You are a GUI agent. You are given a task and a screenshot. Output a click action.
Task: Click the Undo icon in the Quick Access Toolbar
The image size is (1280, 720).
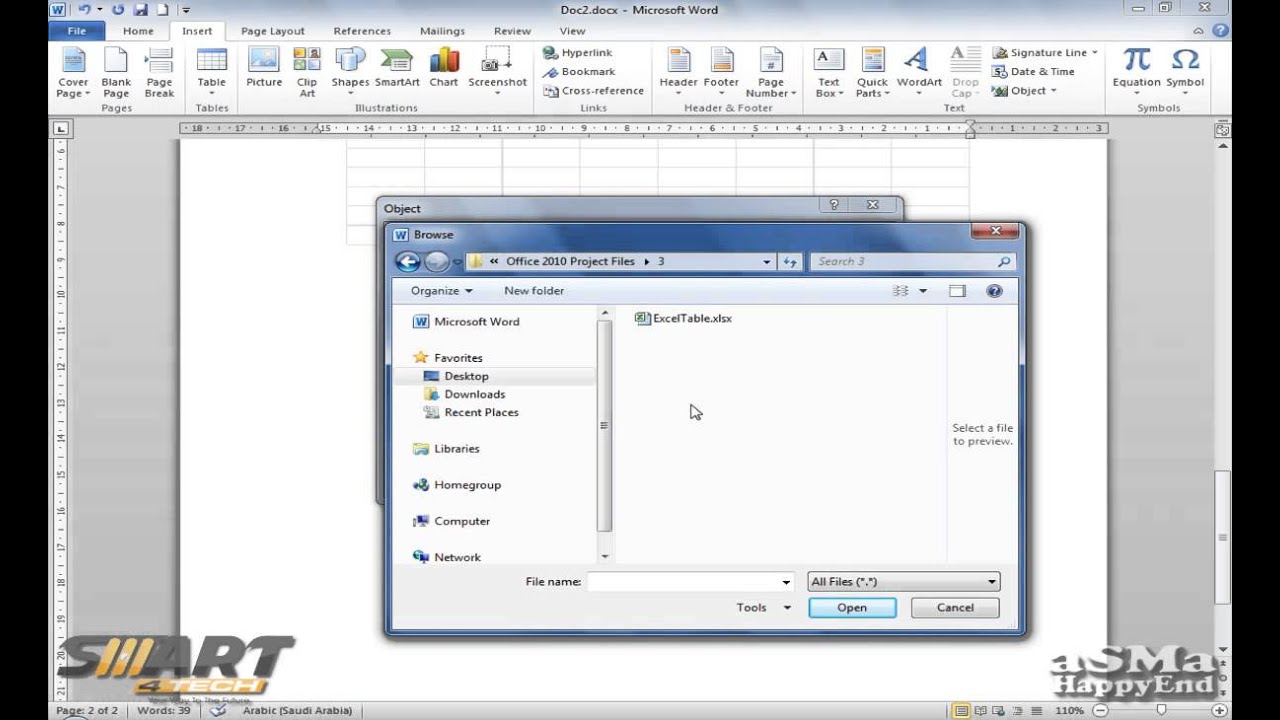(85, 10)
